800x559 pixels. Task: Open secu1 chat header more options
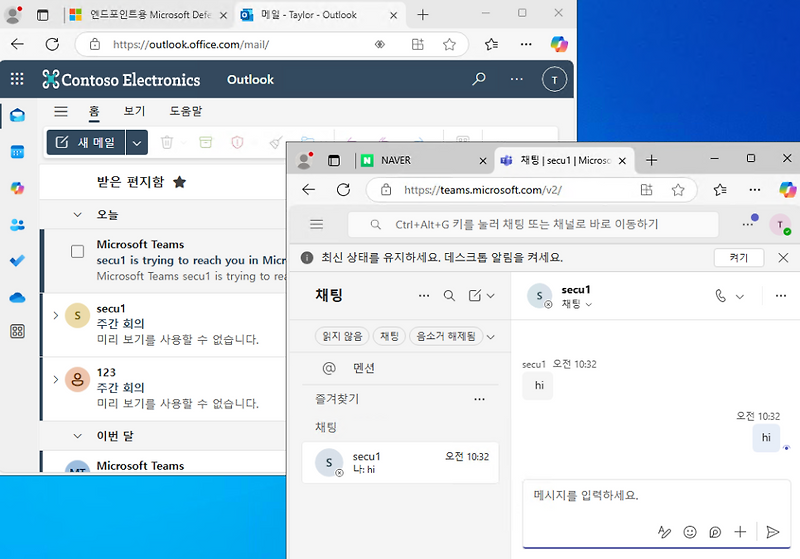coord(781,296)
